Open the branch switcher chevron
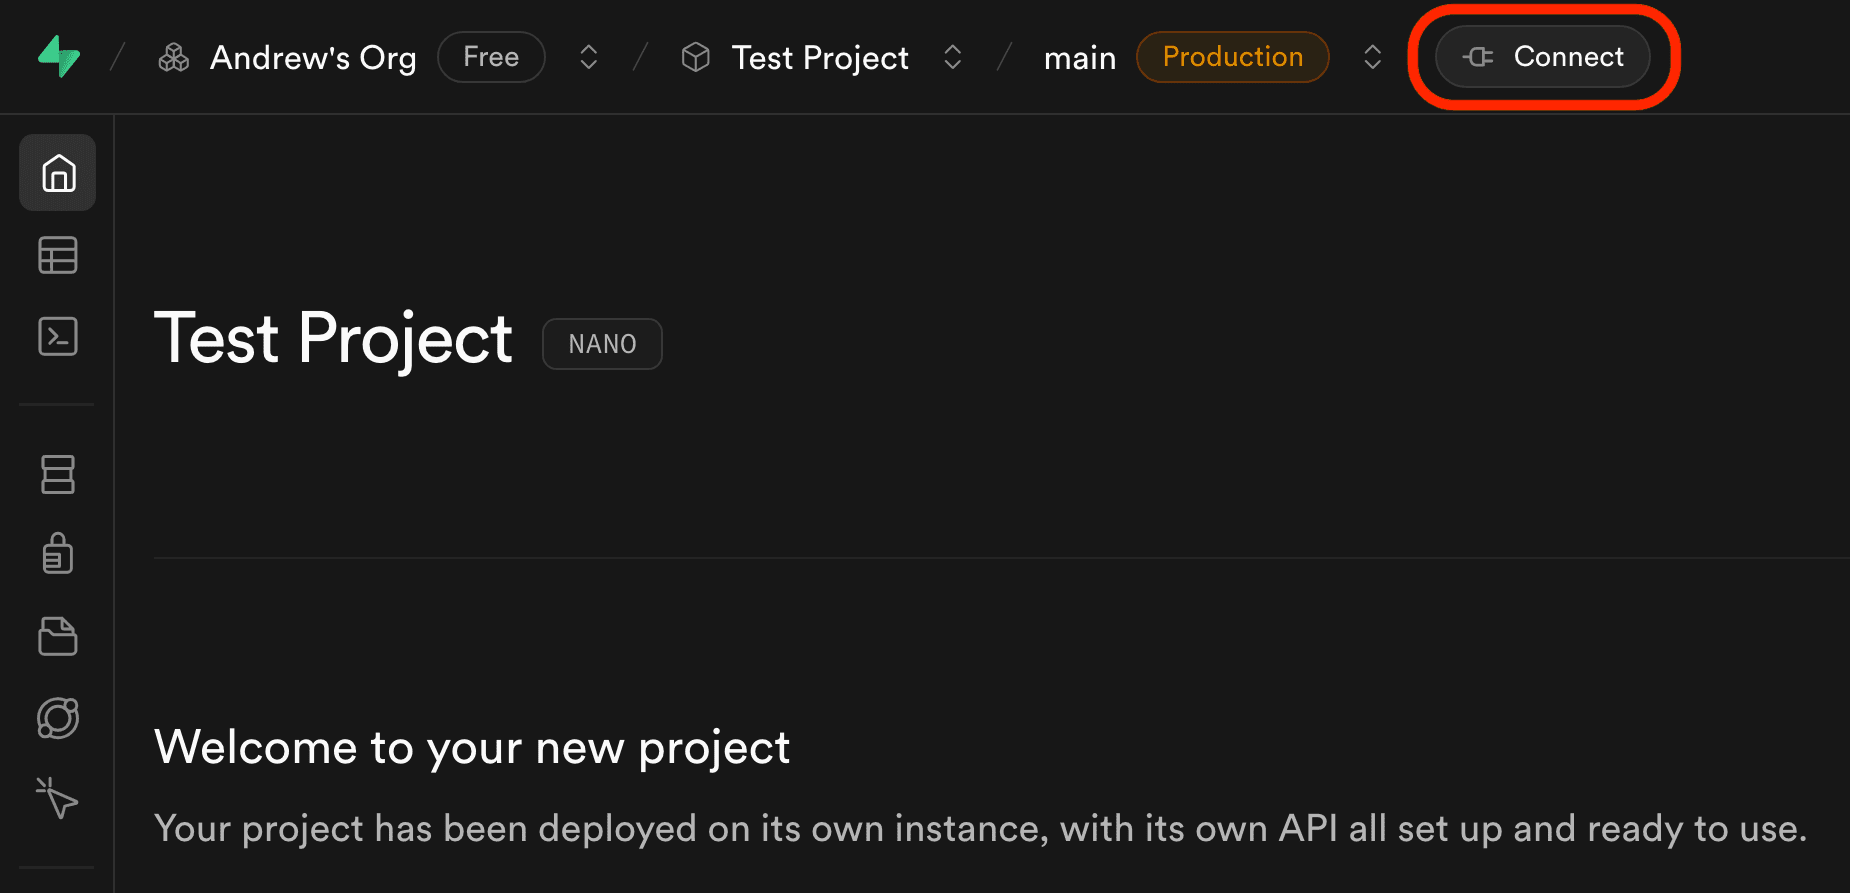Viewport: 1850px width, 893px height. pos(1371,57)
